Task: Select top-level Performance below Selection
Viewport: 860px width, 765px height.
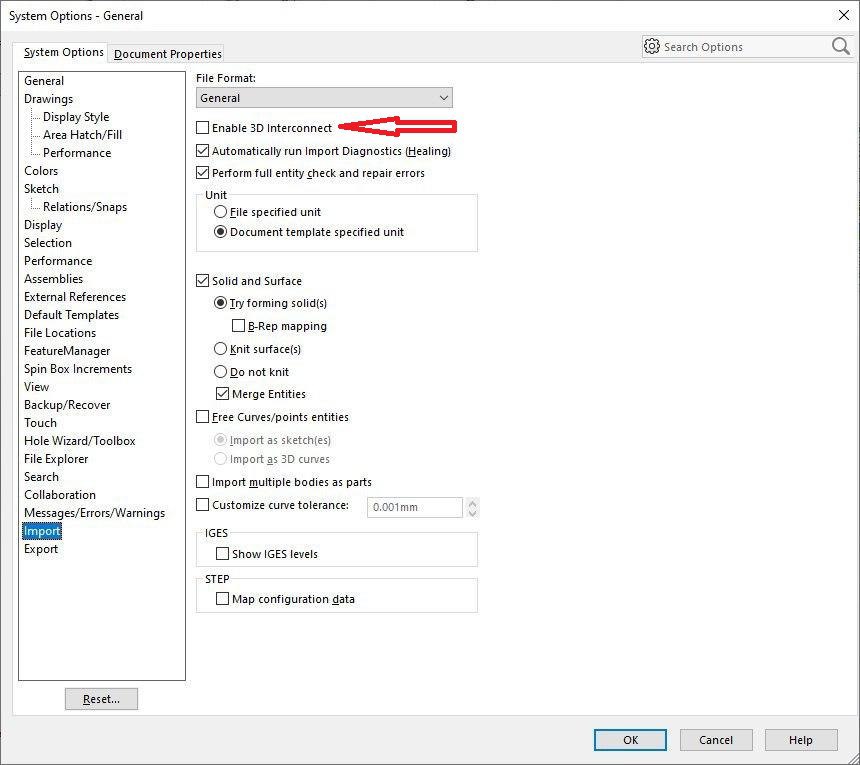Action: (x=58, y=261)
